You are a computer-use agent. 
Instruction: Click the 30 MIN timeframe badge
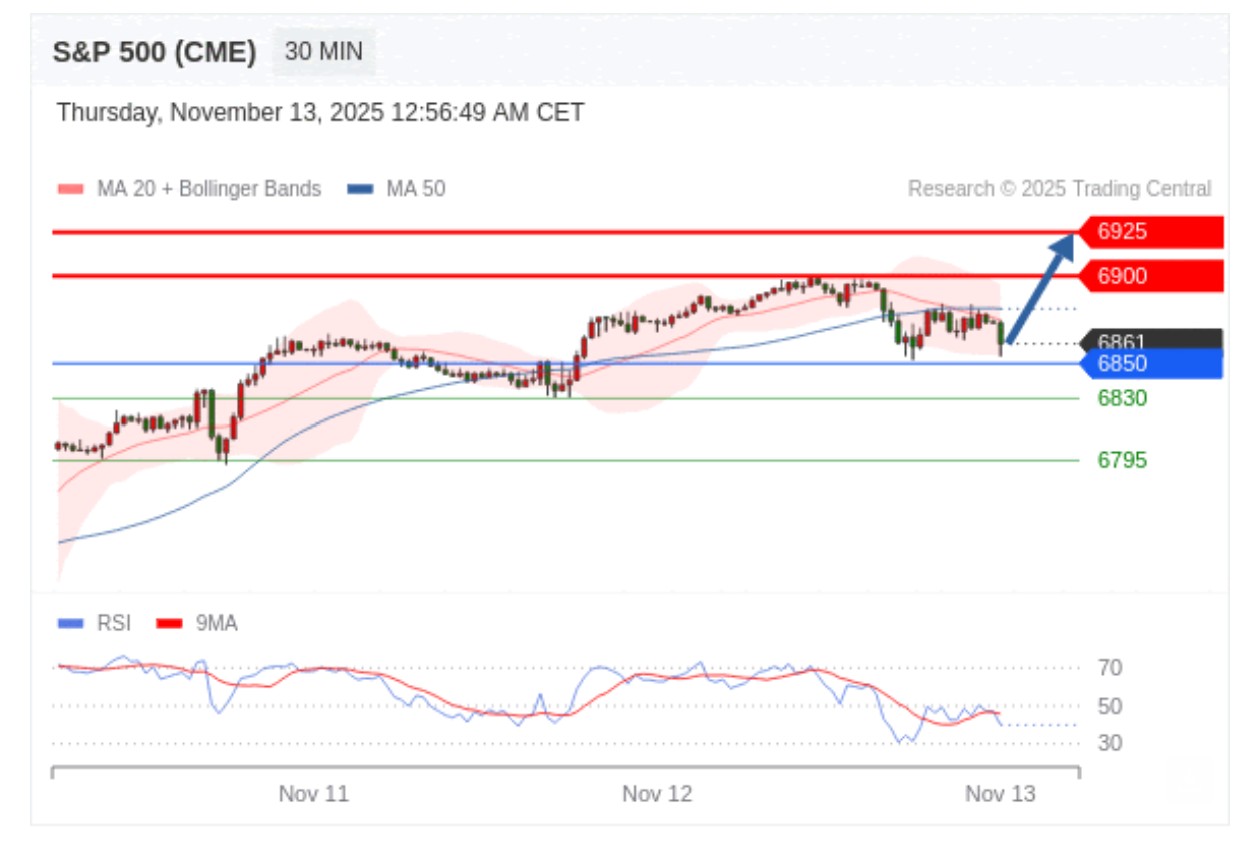323,52
